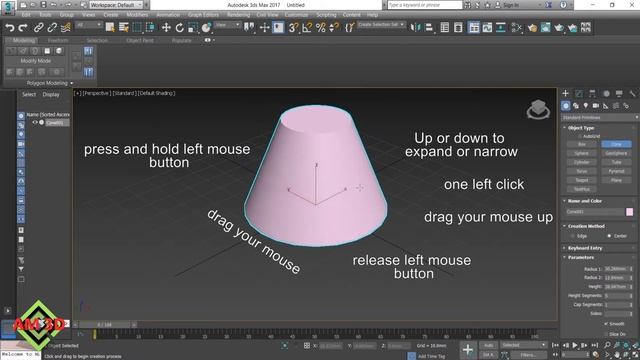
Task: Open the Standard Primitives dropdown
Action: coord(599,118)
